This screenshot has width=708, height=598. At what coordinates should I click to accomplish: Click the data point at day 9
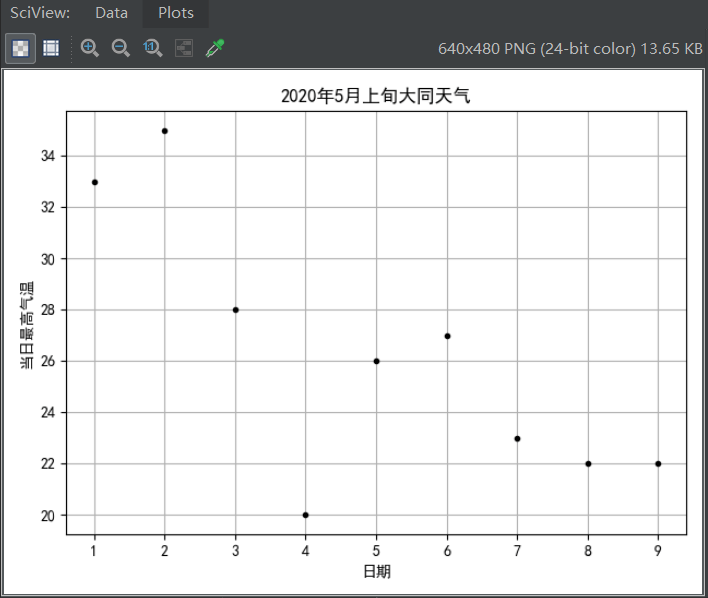658,464
